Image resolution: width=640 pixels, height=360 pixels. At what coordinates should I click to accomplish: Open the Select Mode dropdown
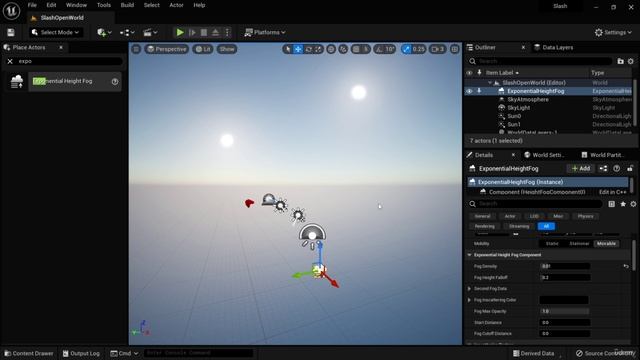tap(55, 32)
